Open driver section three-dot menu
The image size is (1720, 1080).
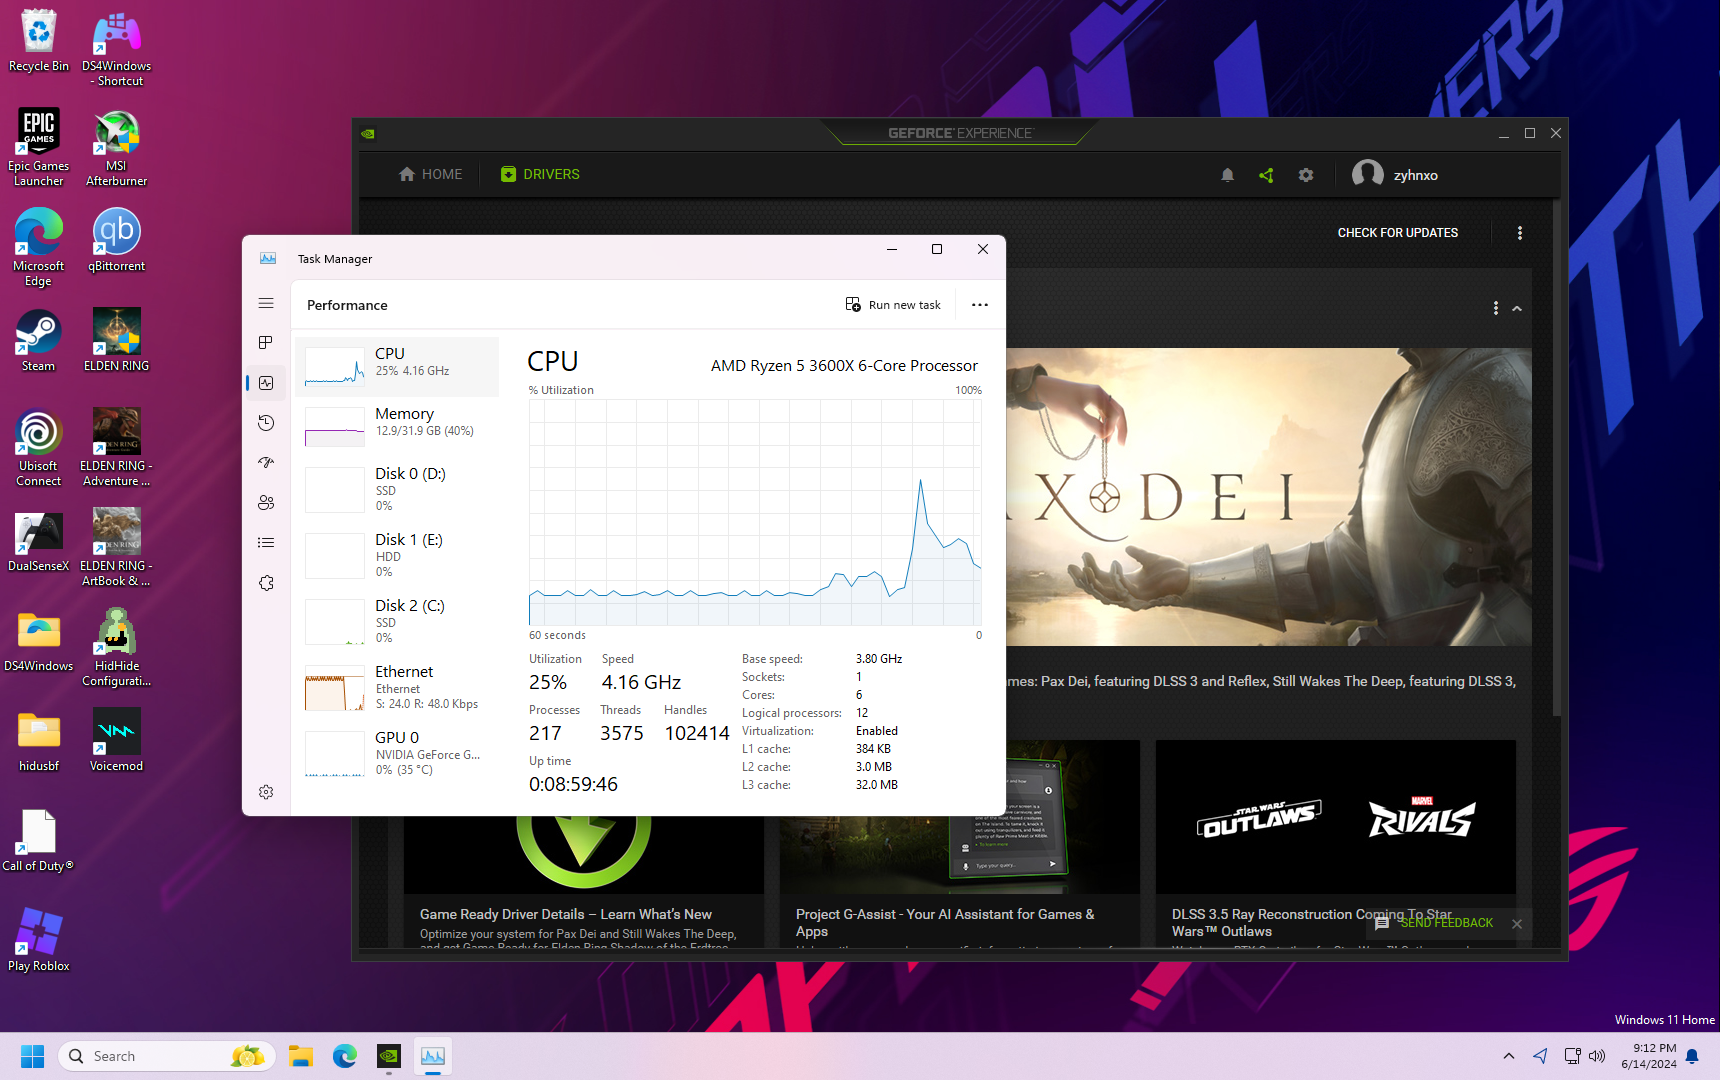tap(1495, 308)
